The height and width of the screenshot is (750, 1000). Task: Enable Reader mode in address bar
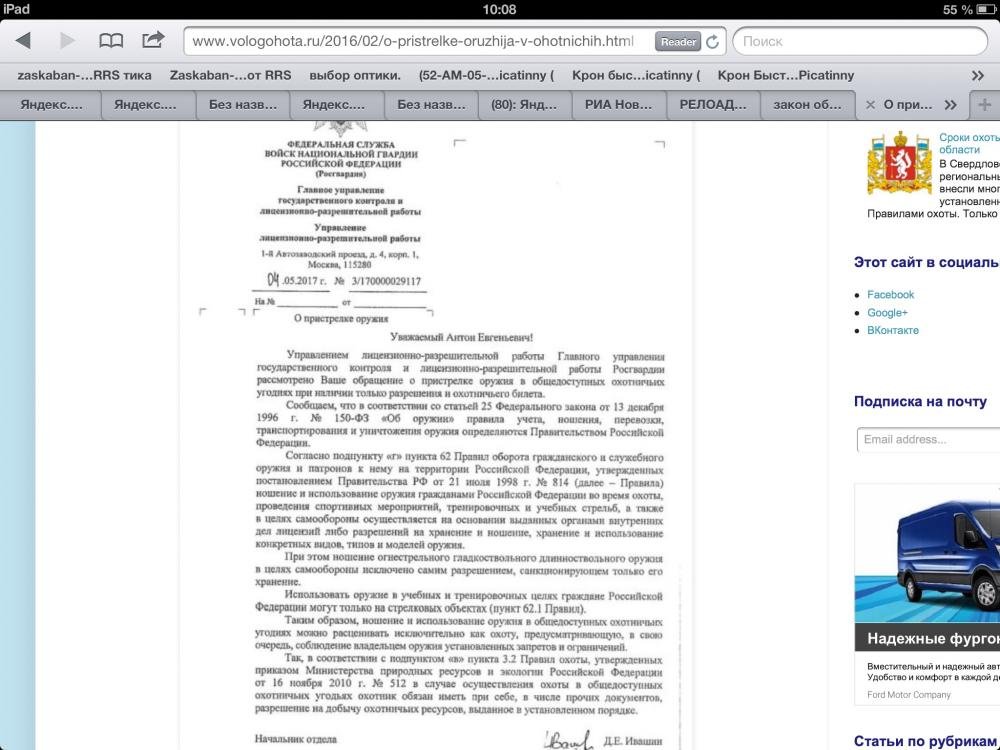tap(678, 42)
